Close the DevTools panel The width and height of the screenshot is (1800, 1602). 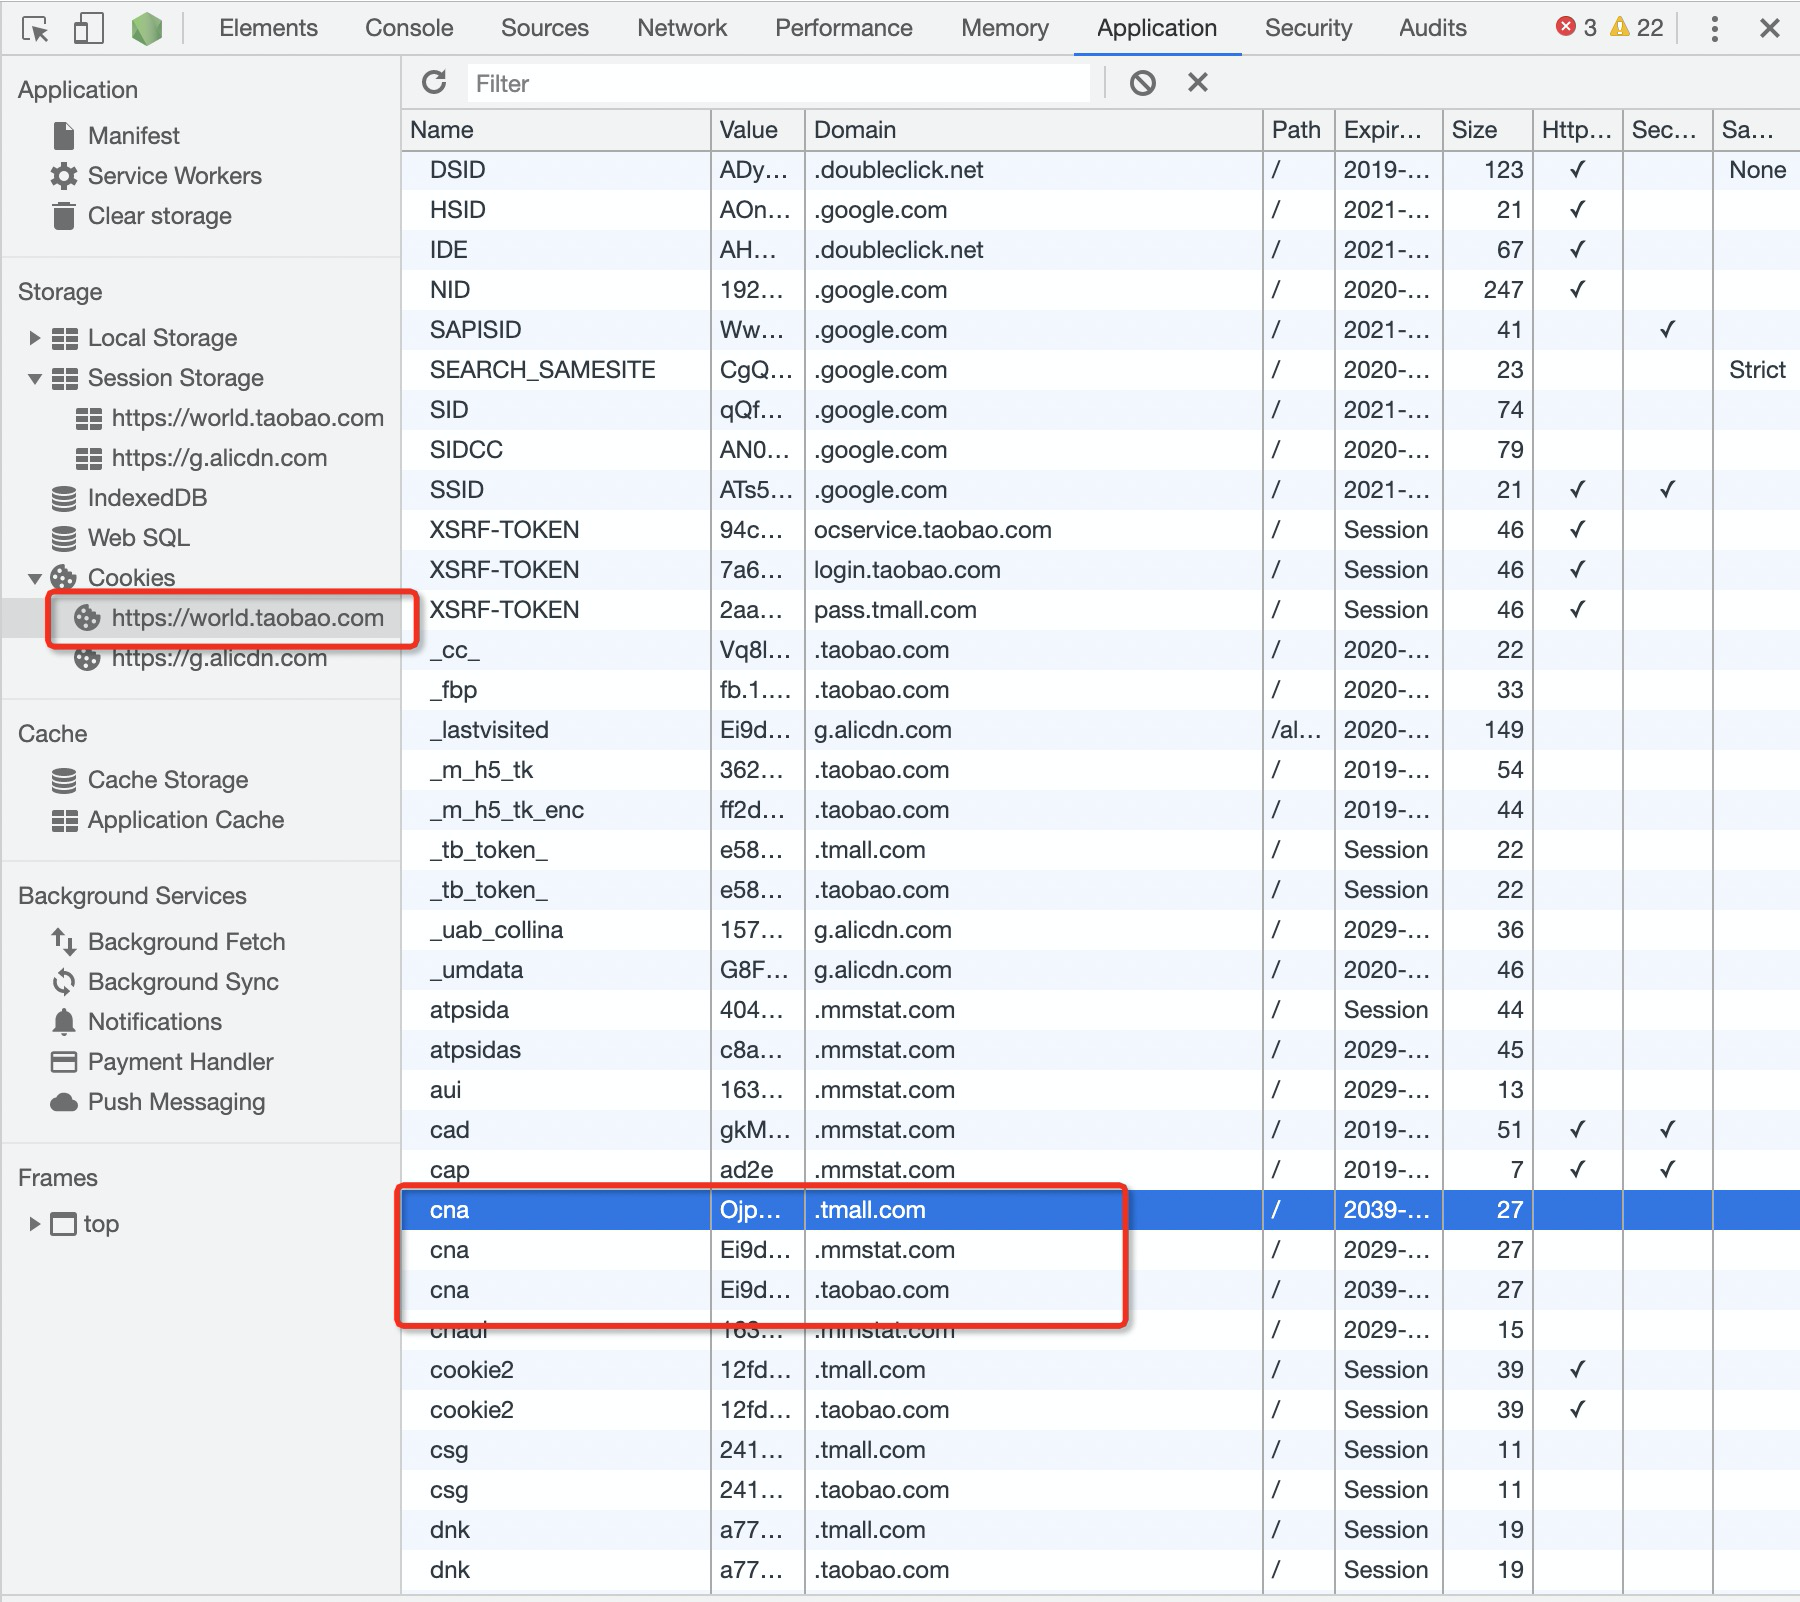tap(1770, 28)
